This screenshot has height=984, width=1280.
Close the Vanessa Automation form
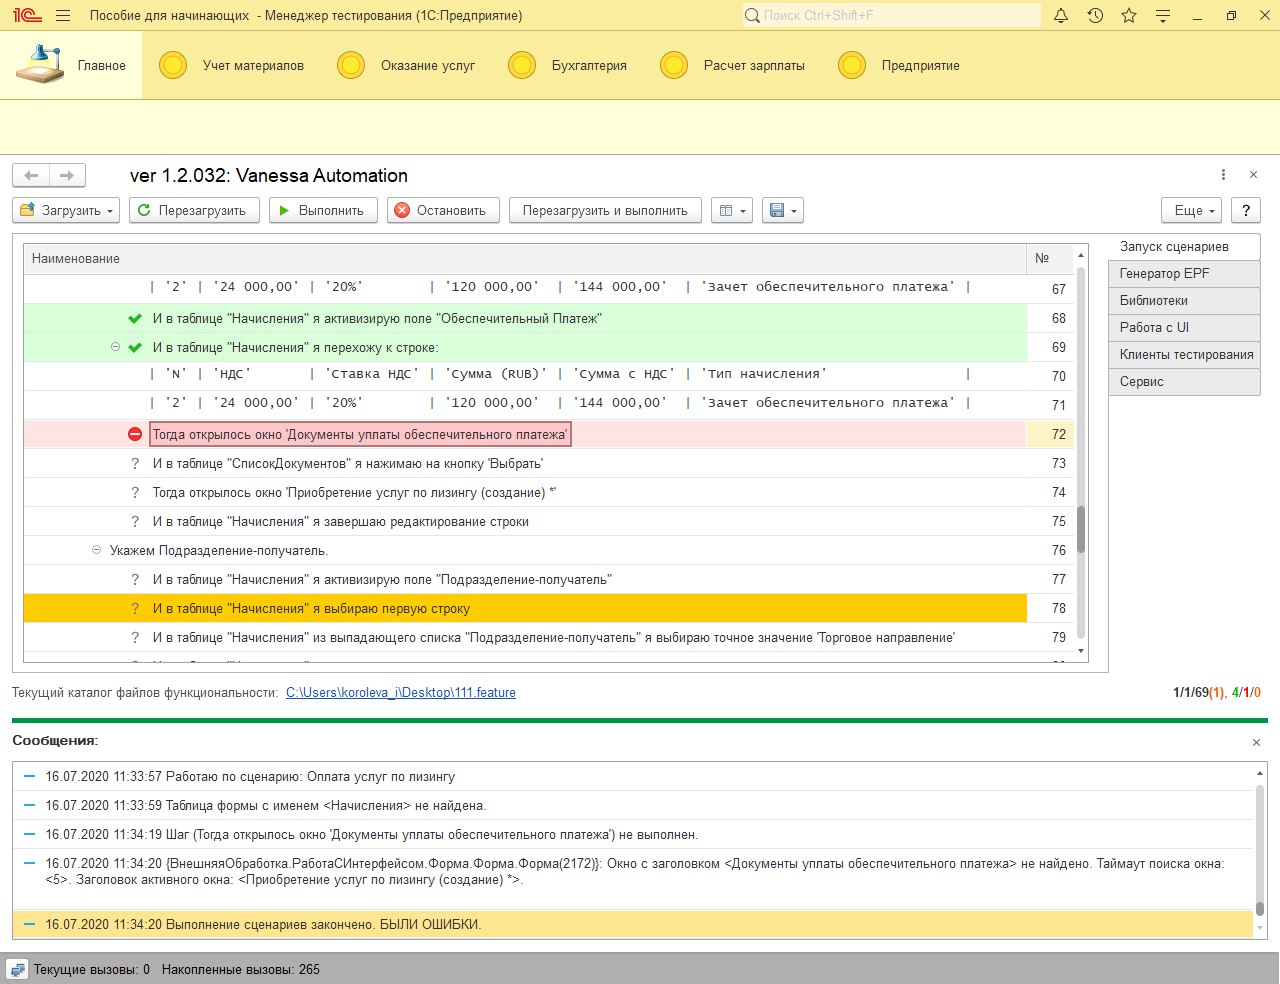[x=1254, y=175]
